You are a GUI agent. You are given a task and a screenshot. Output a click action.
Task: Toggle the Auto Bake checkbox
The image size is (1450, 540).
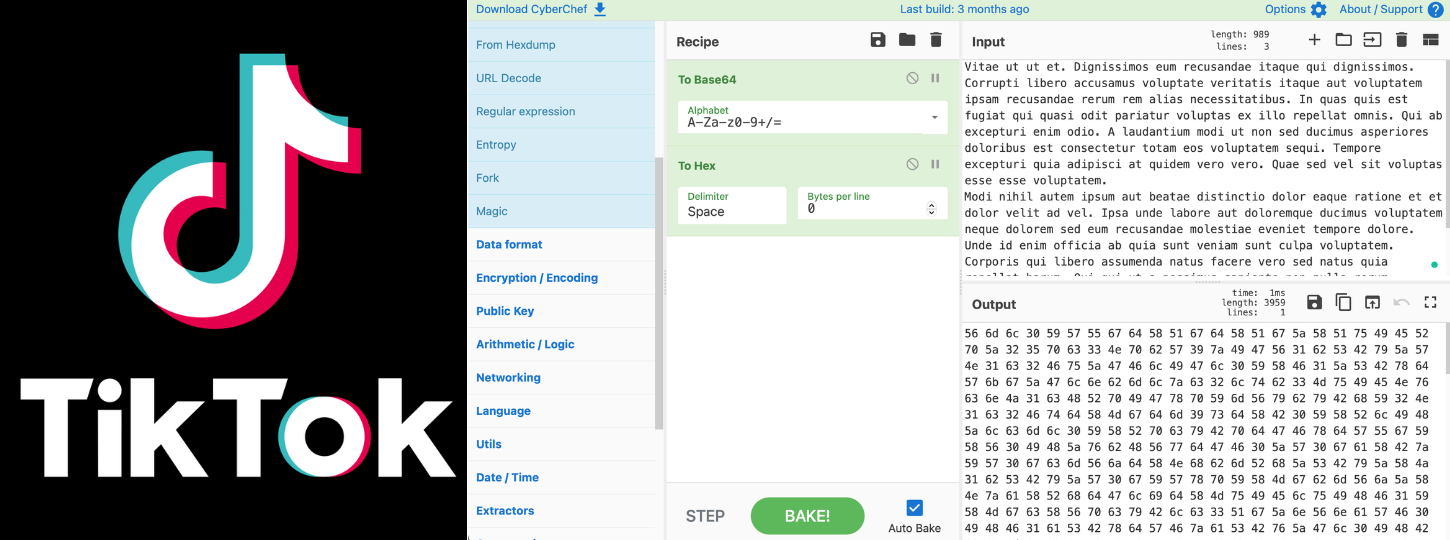[914, 508]
